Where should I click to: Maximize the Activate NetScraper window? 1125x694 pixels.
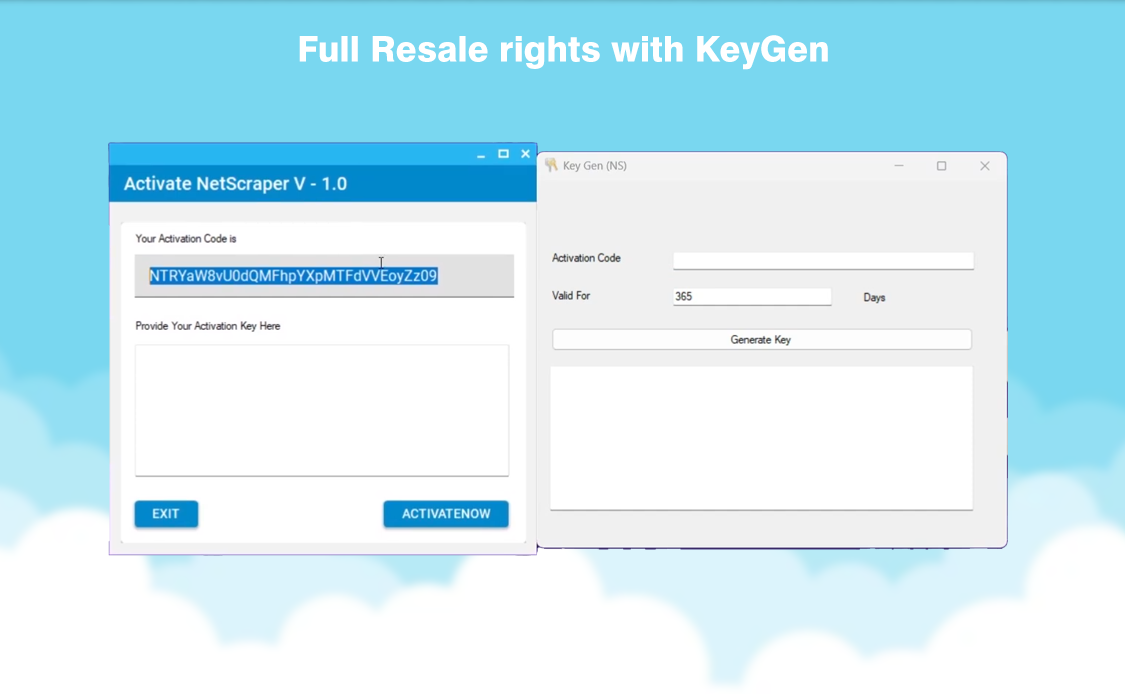click(504, 154)
